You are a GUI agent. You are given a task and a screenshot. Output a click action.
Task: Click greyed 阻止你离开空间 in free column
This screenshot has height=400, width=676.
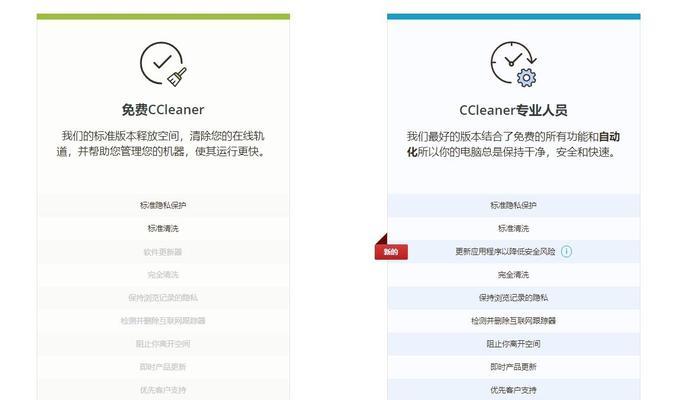point(163,344)
